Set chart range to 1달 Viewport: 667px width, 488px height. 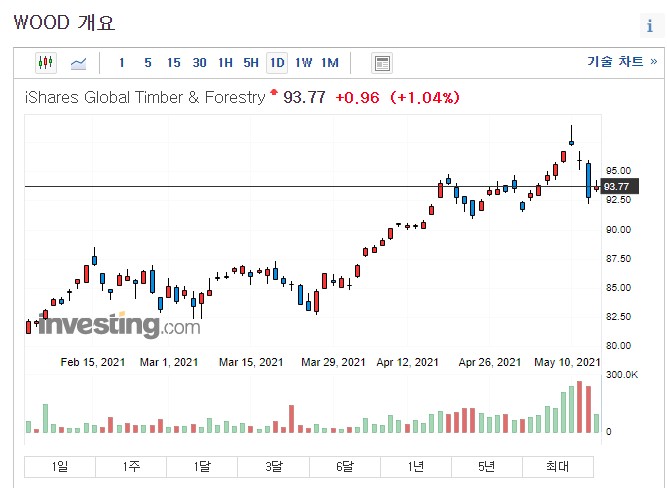(x=202, y=467)
